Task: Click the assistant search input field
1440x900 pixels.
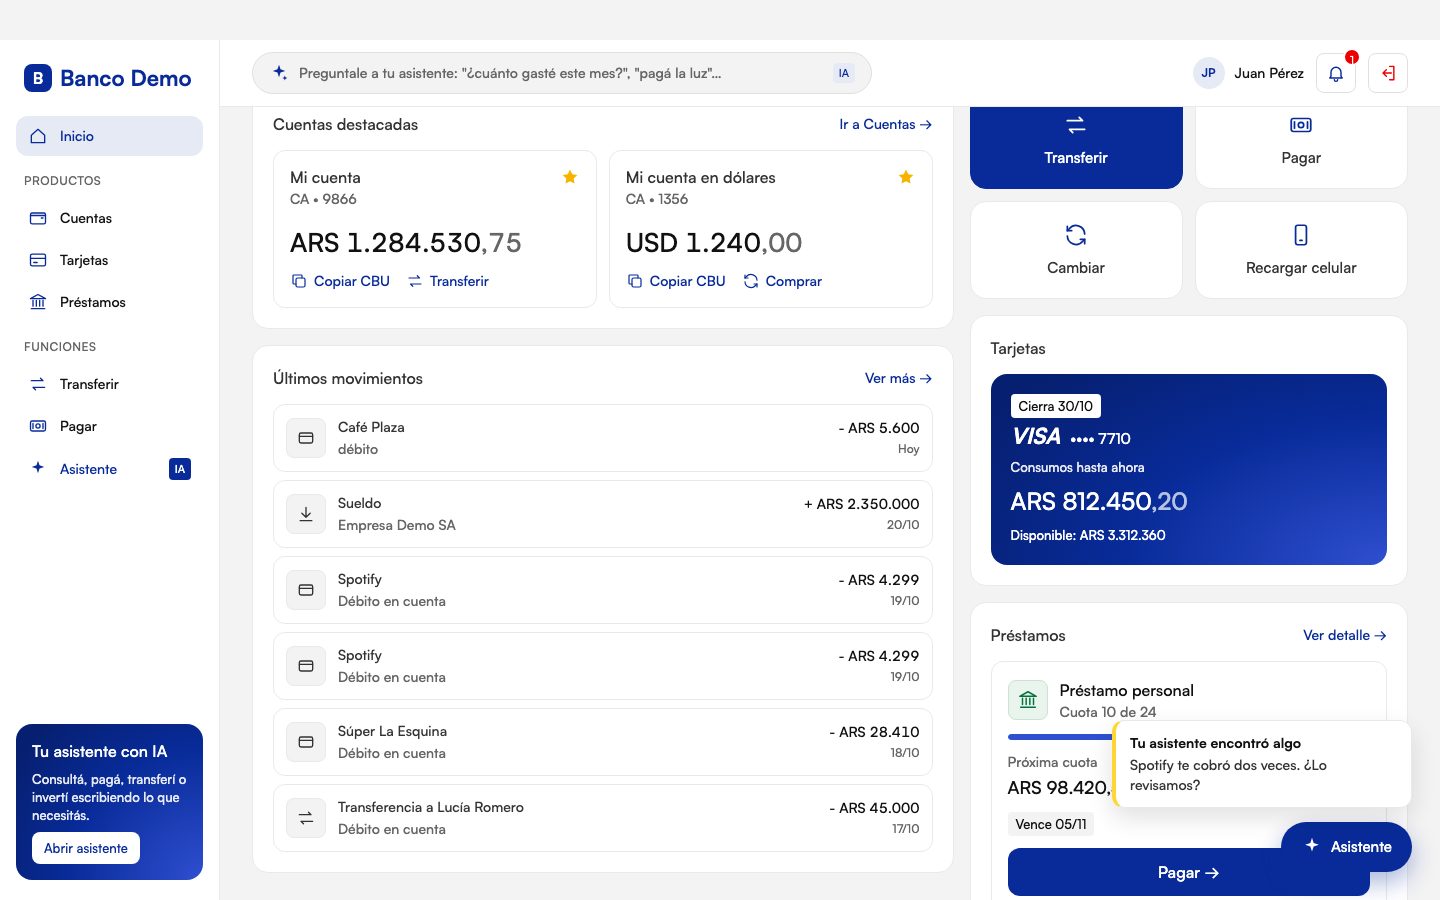Action: (x=561, y=73)
